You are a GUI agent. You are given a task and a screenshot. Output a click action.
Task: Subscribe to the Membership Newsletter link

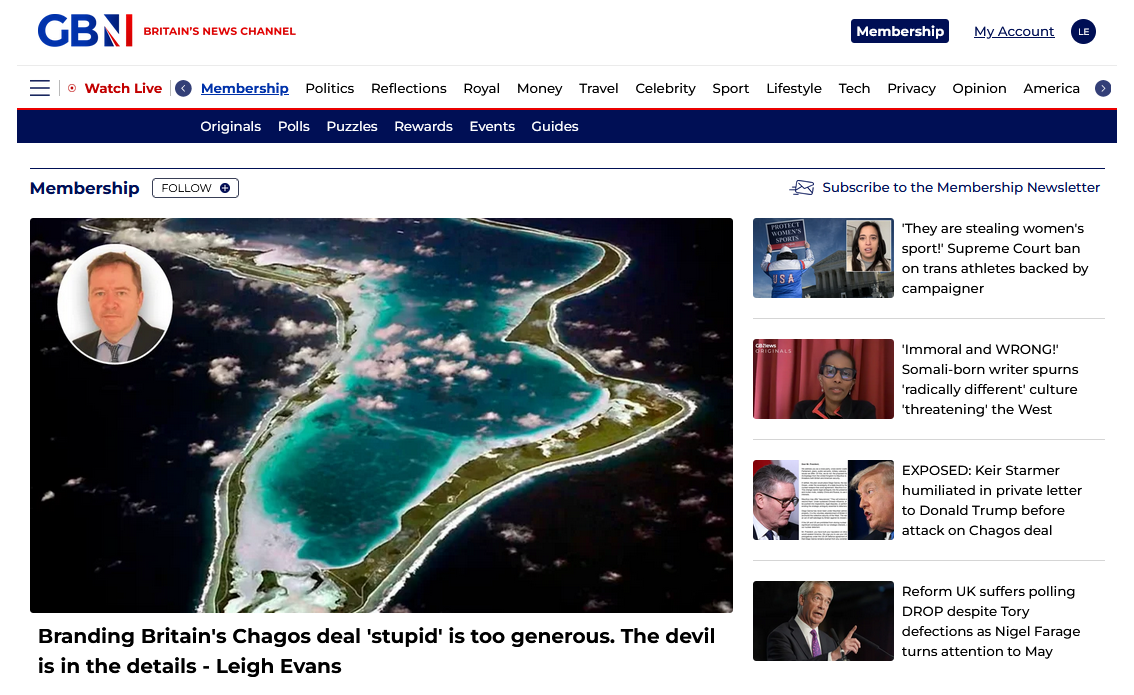[960, 188]
